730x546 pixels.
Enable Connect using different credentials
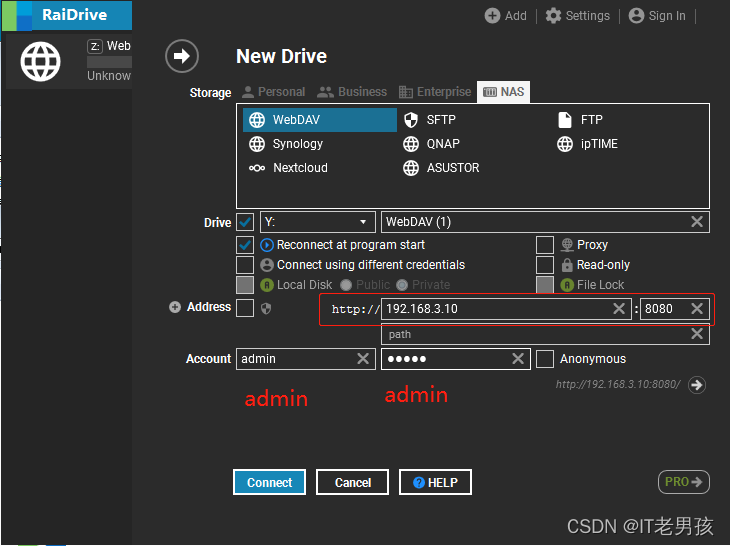tap(245, 265)
